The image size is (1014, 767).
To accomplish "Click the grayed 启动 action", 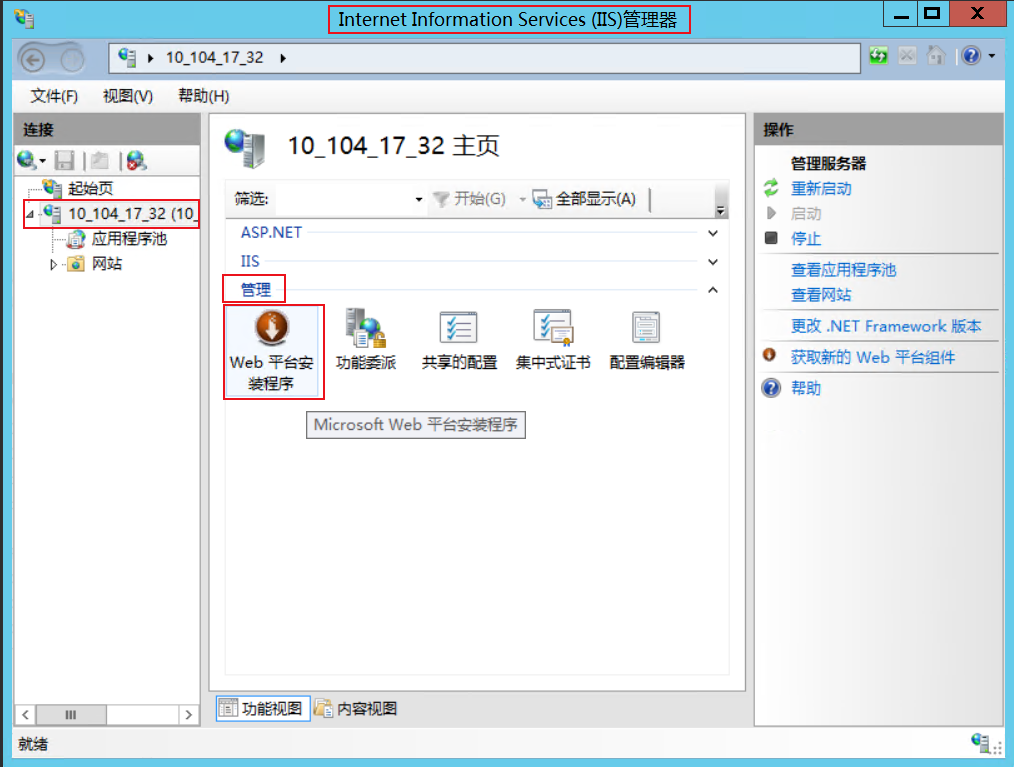I will click(x=806, y=214).
